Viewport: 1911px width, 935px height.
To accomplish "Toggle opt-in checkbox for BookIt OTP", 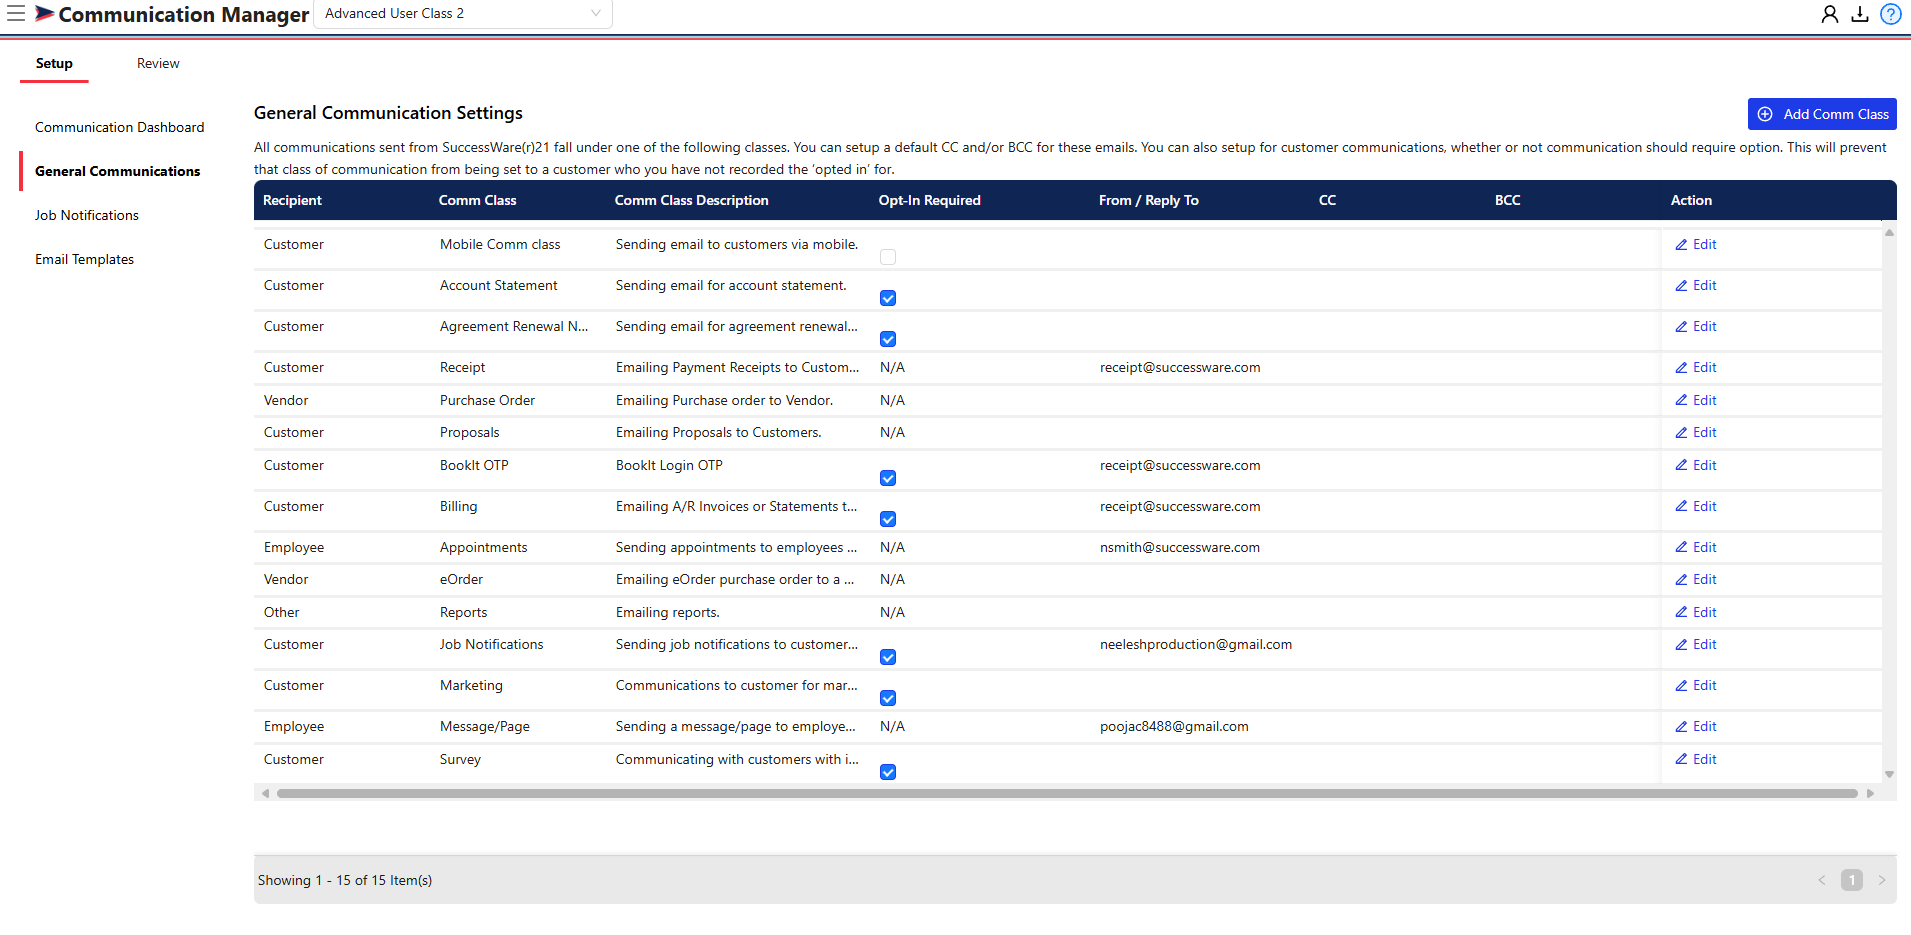I will click(x=888, y=478).
